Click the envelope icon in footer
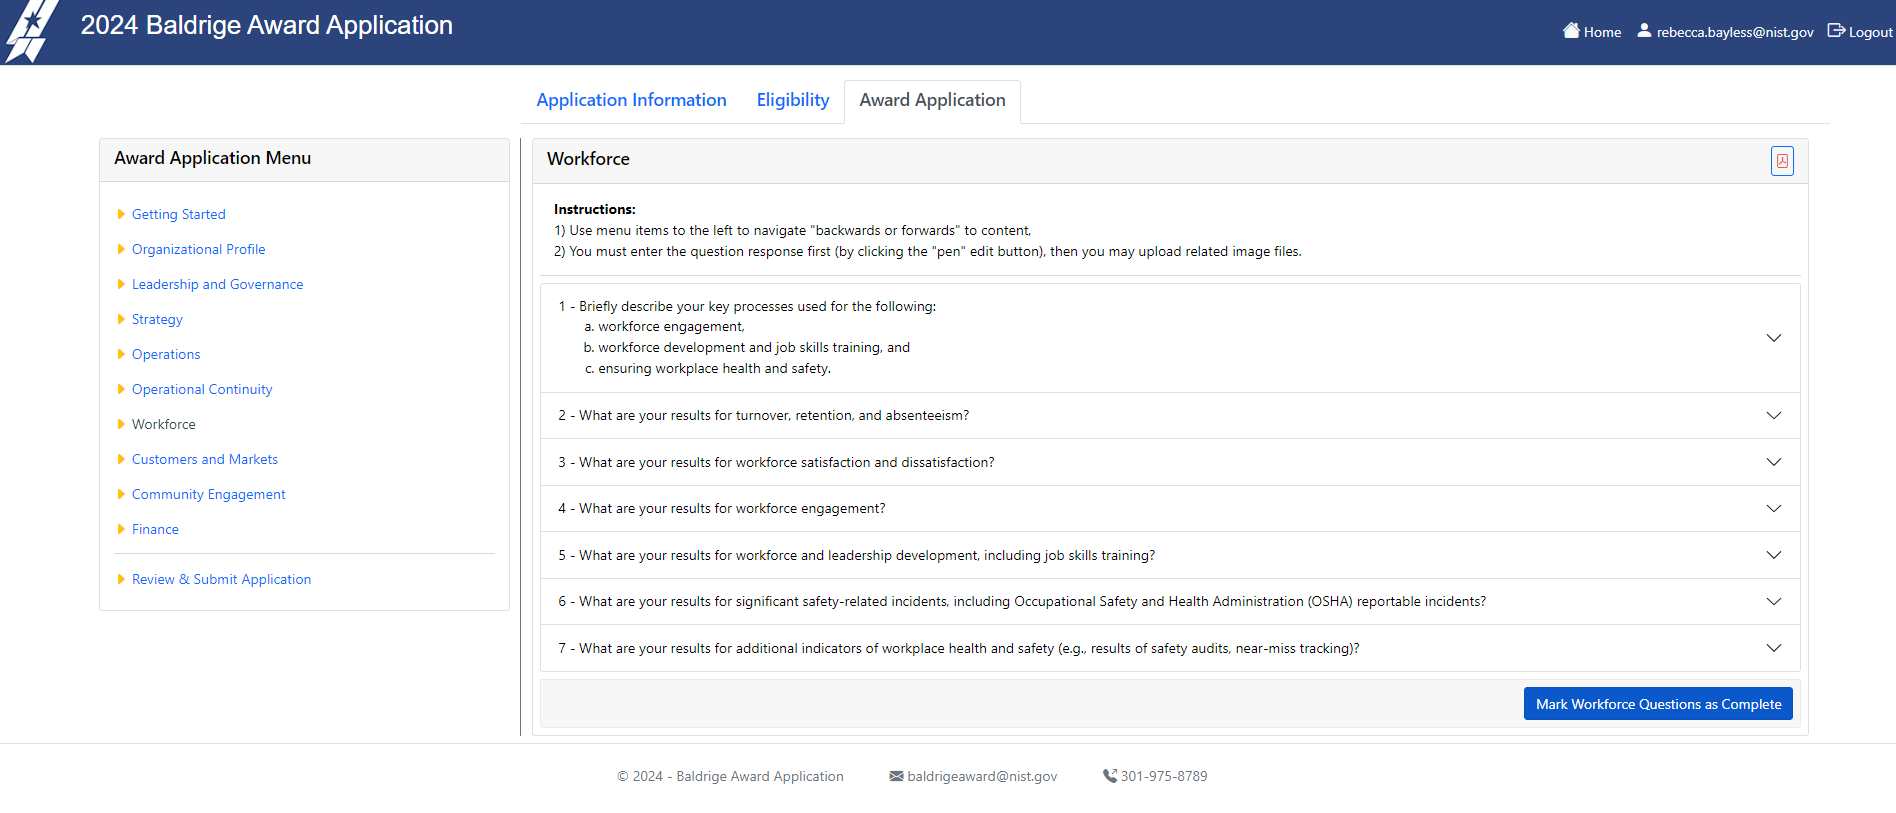The height and width of the screenshot is (813, 1896). pyautogui.click(x=896, y=776)
